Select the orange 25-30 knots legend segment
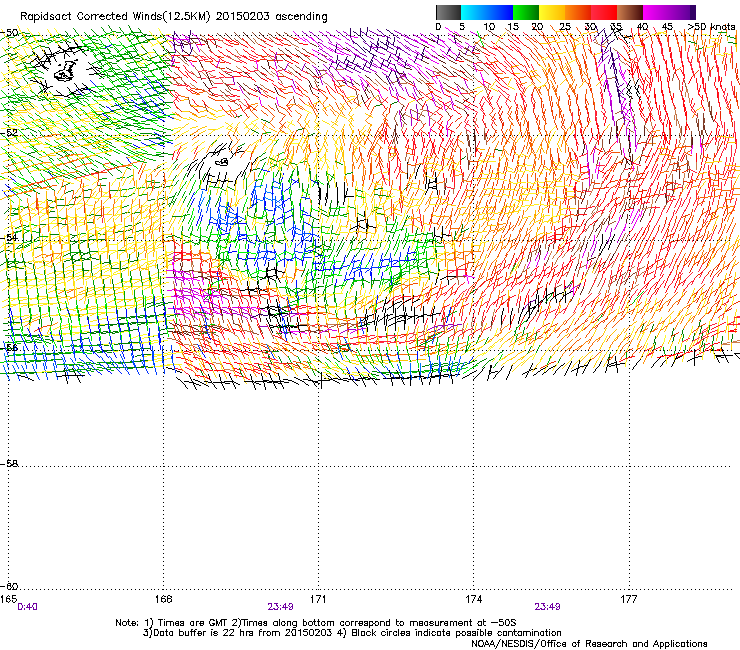Viewport: 740px width, 650px height. [x=578, y=12]
